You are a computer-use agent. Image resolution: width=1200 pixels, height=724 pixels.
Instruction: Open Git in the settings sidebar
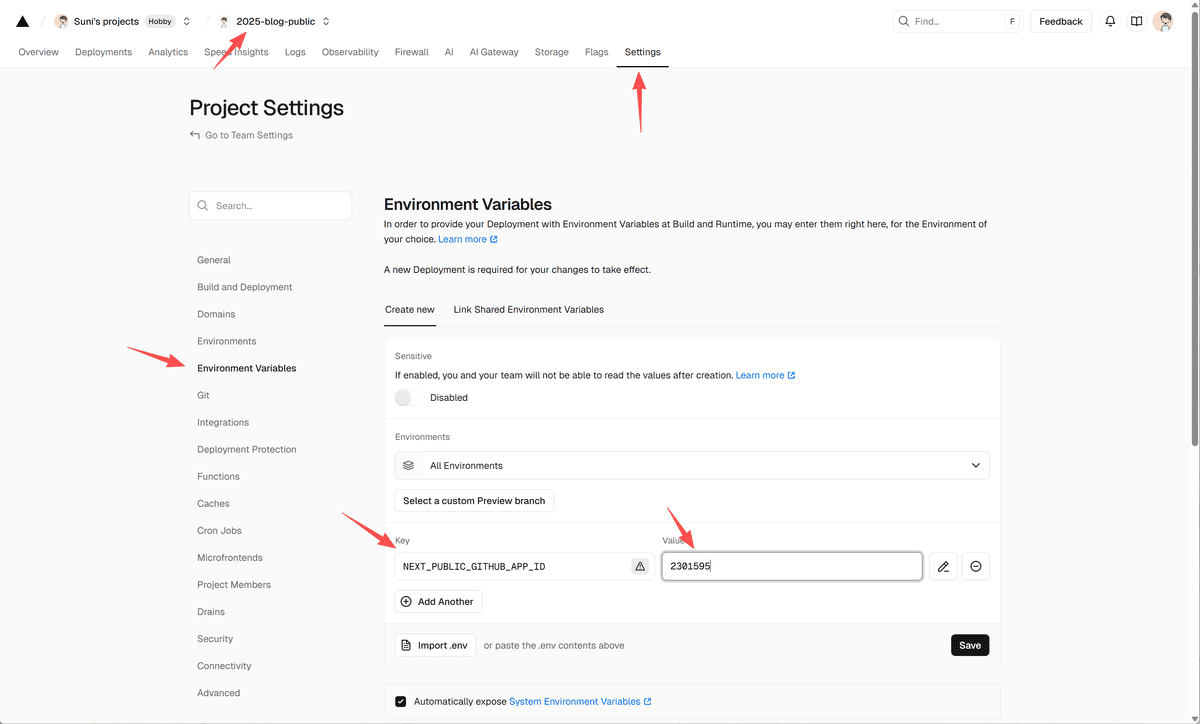(203, 396)
